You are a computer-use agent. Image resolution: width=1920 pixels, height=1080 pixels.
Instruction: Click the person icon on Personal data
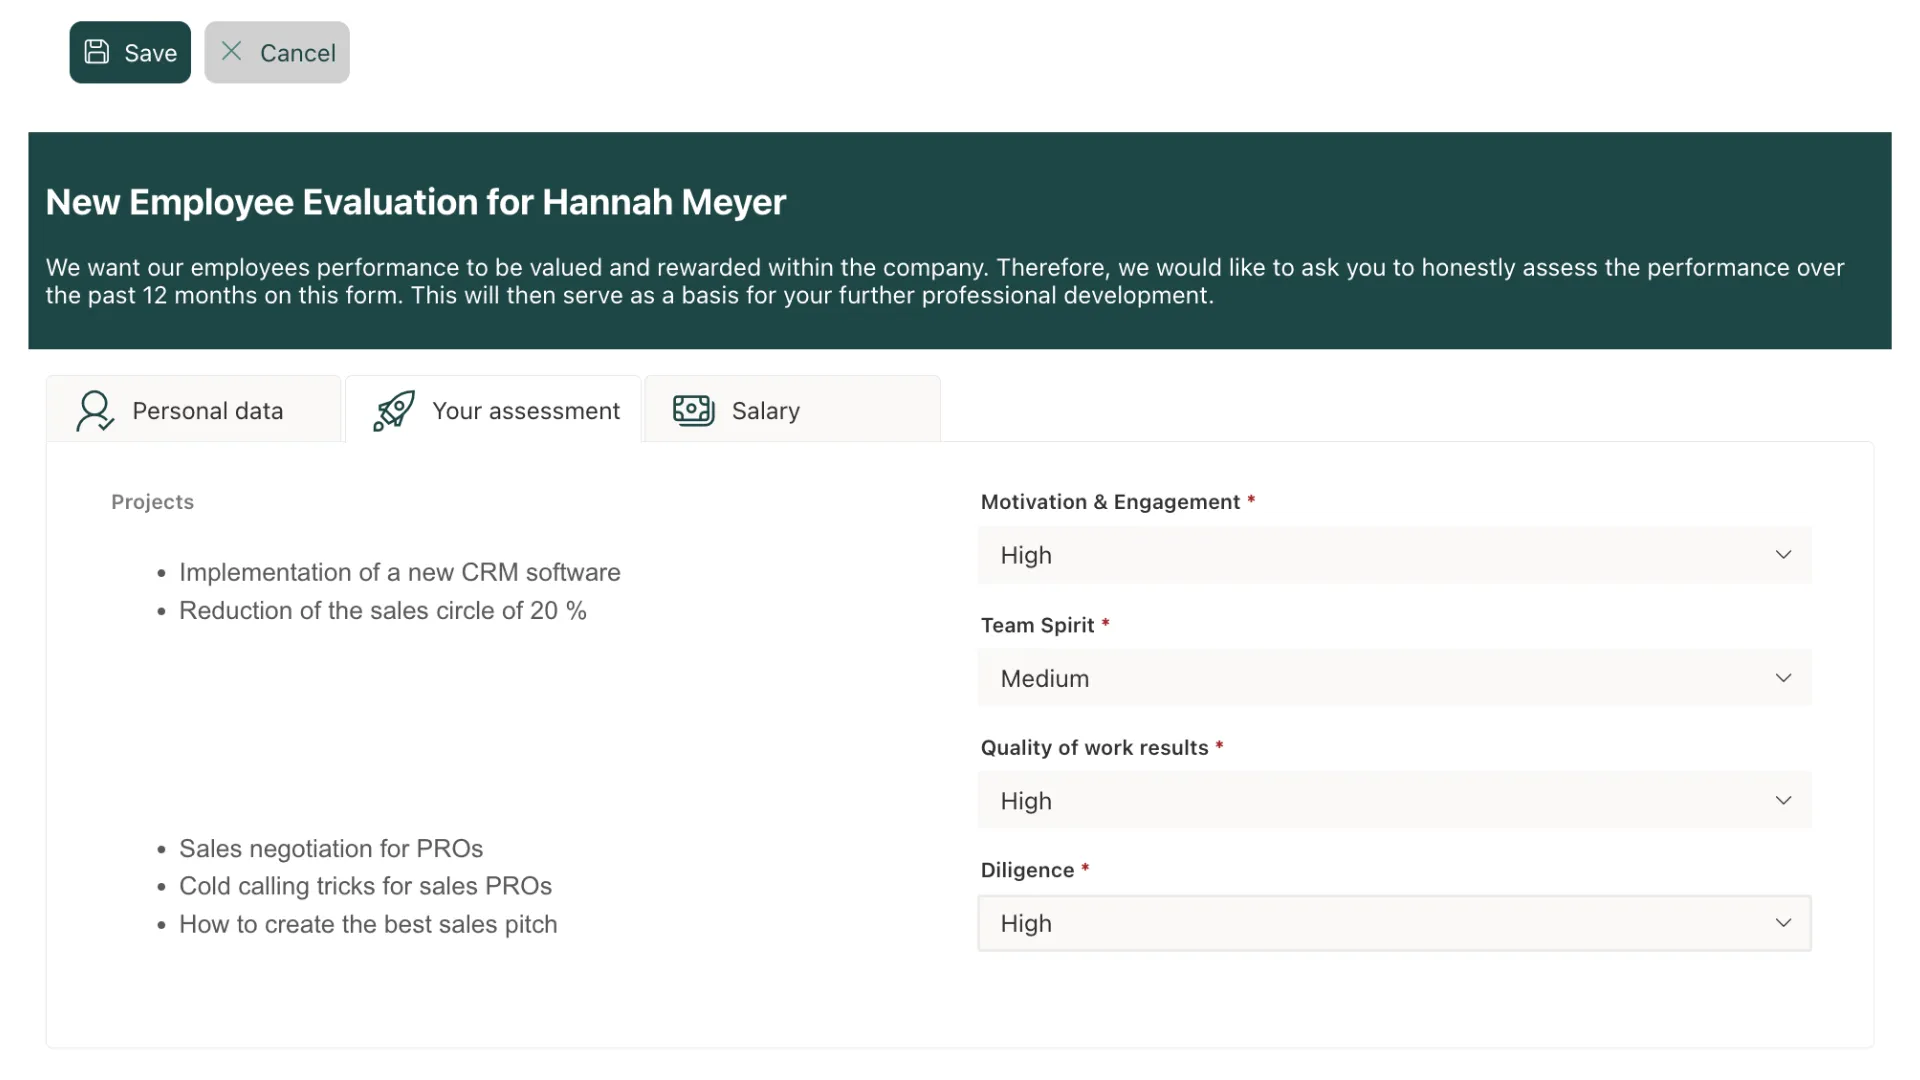coord(95,411)
